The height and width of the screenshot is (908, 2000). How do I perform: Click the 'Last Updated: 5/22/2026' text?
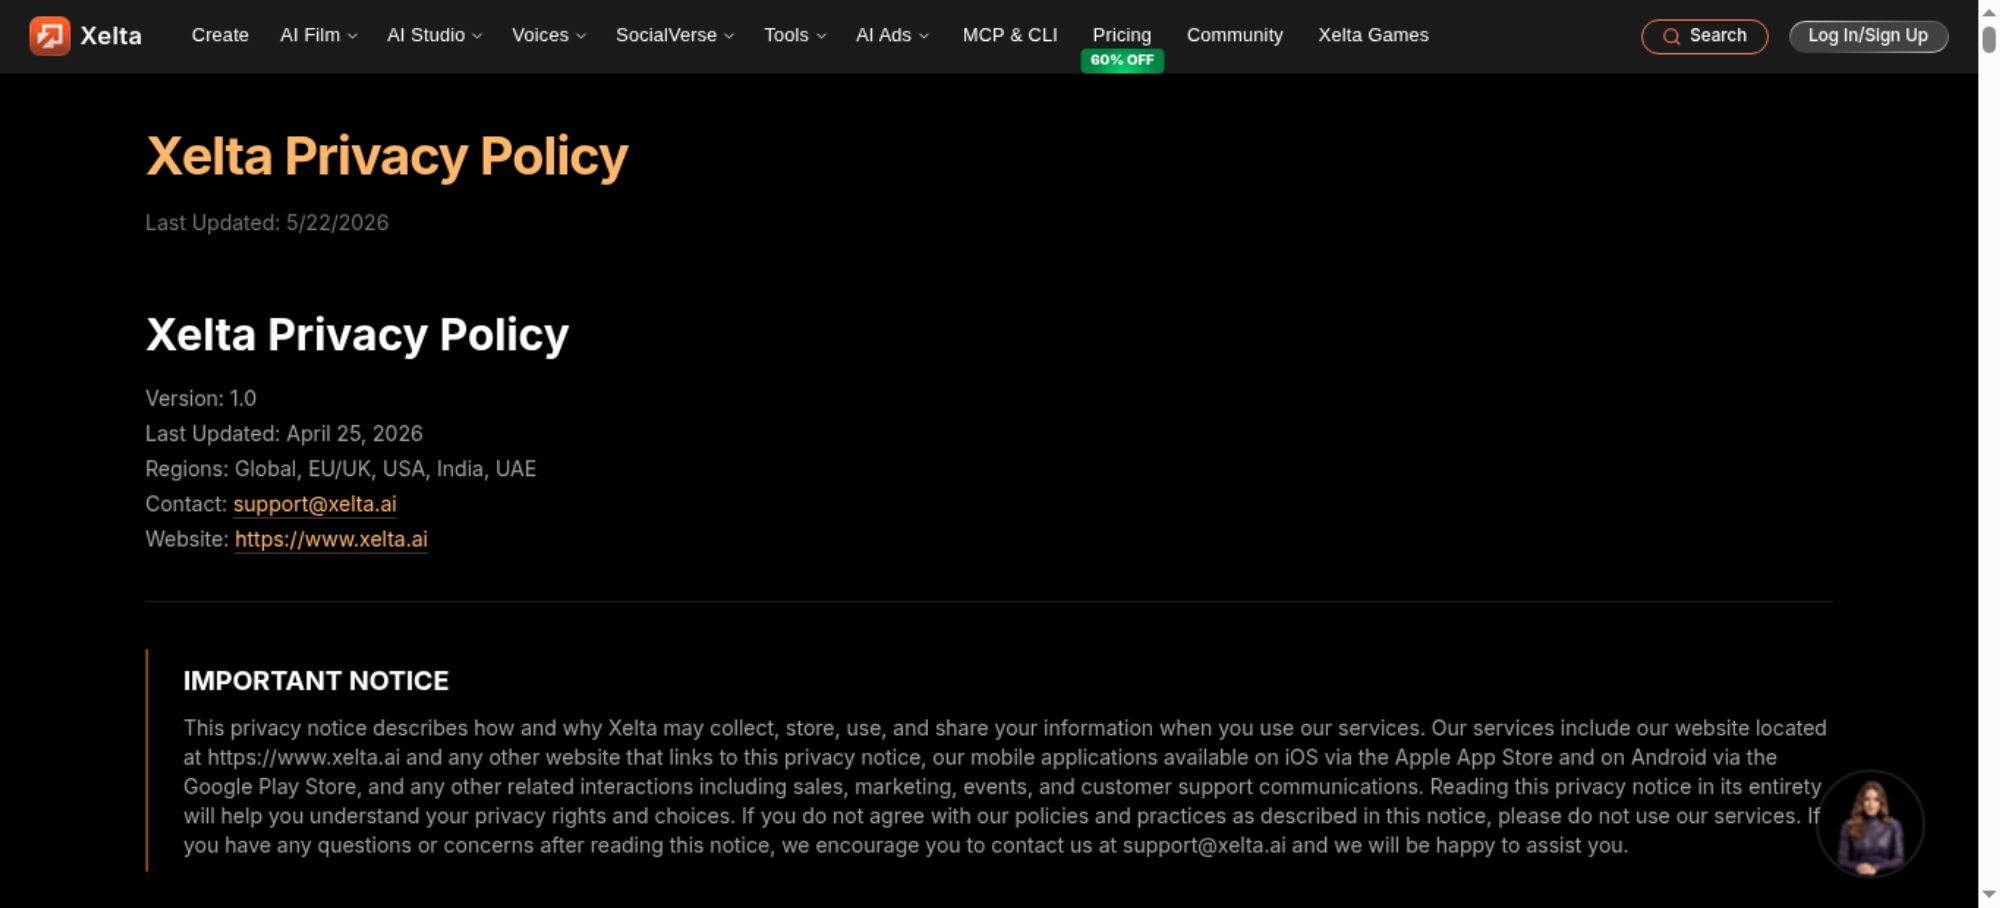coord(267,223)
